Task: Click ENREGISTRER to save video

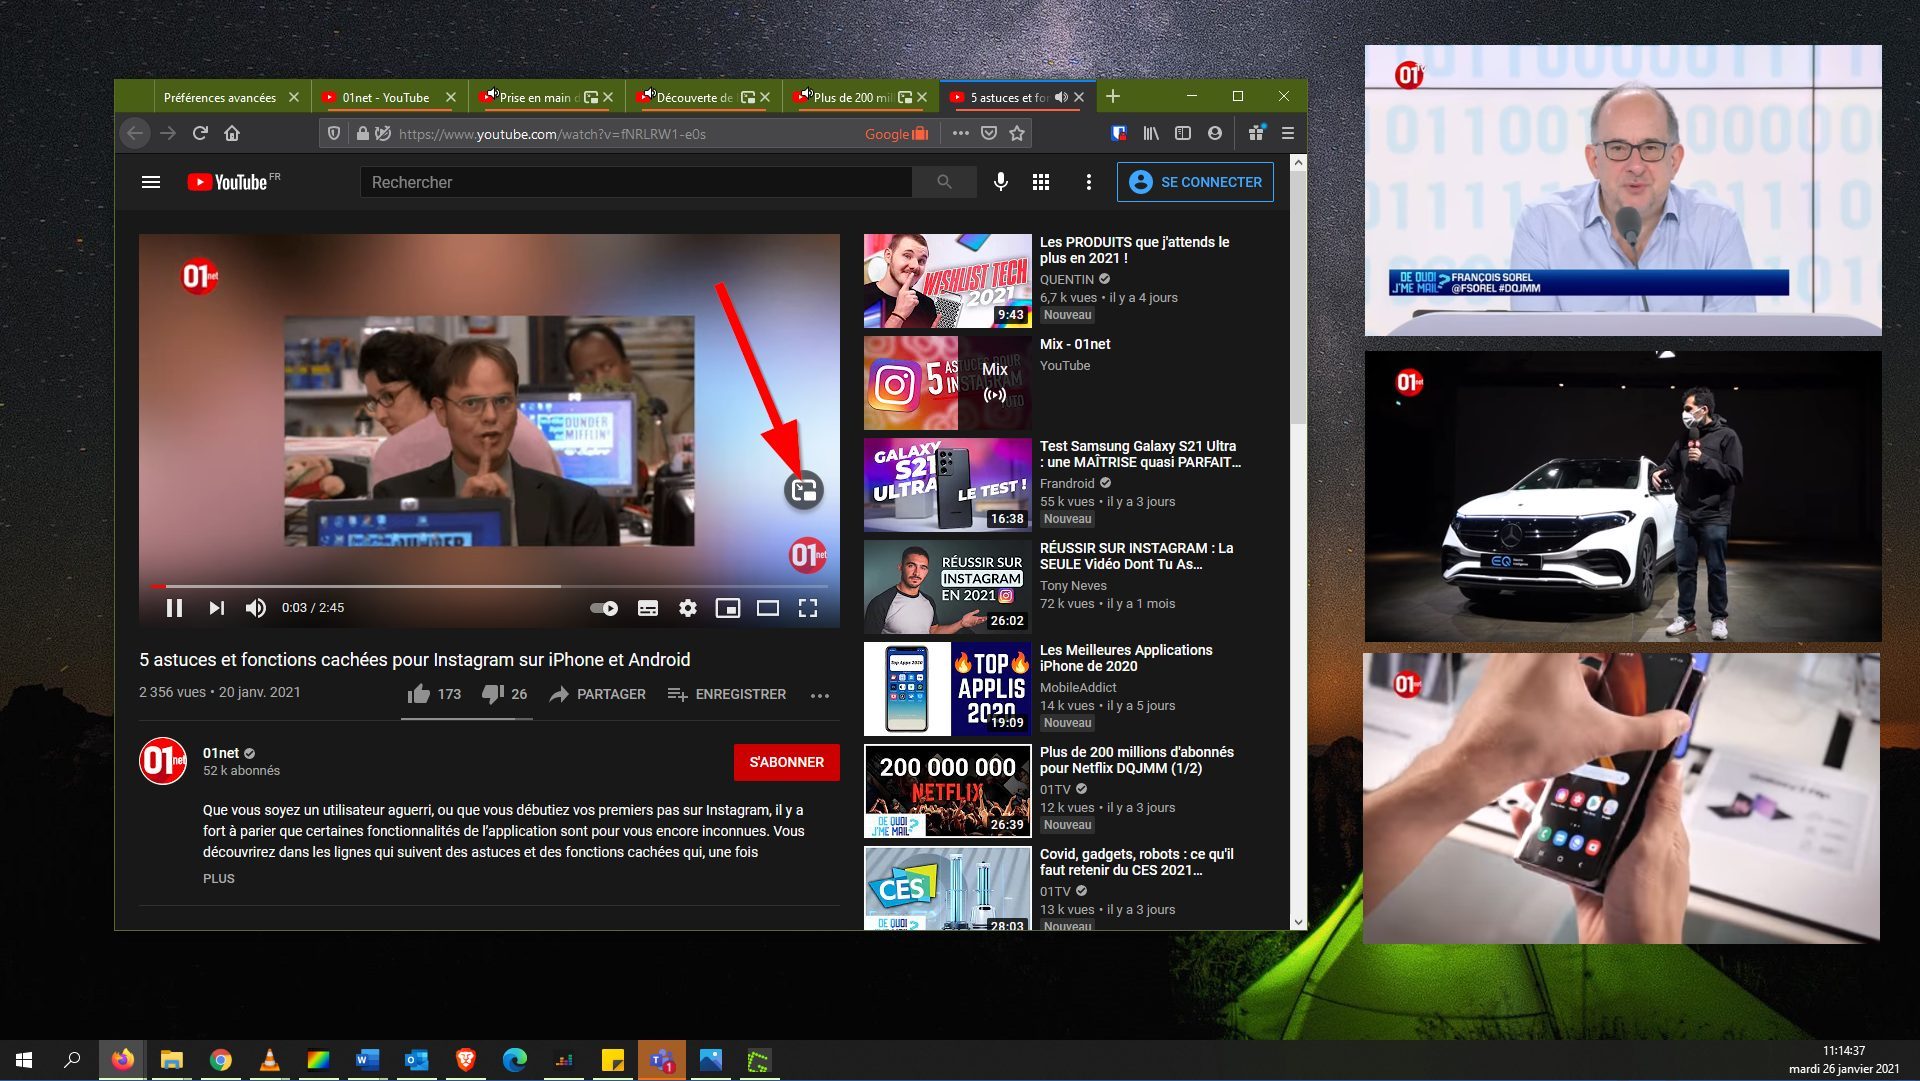Action: pos(727,694)
